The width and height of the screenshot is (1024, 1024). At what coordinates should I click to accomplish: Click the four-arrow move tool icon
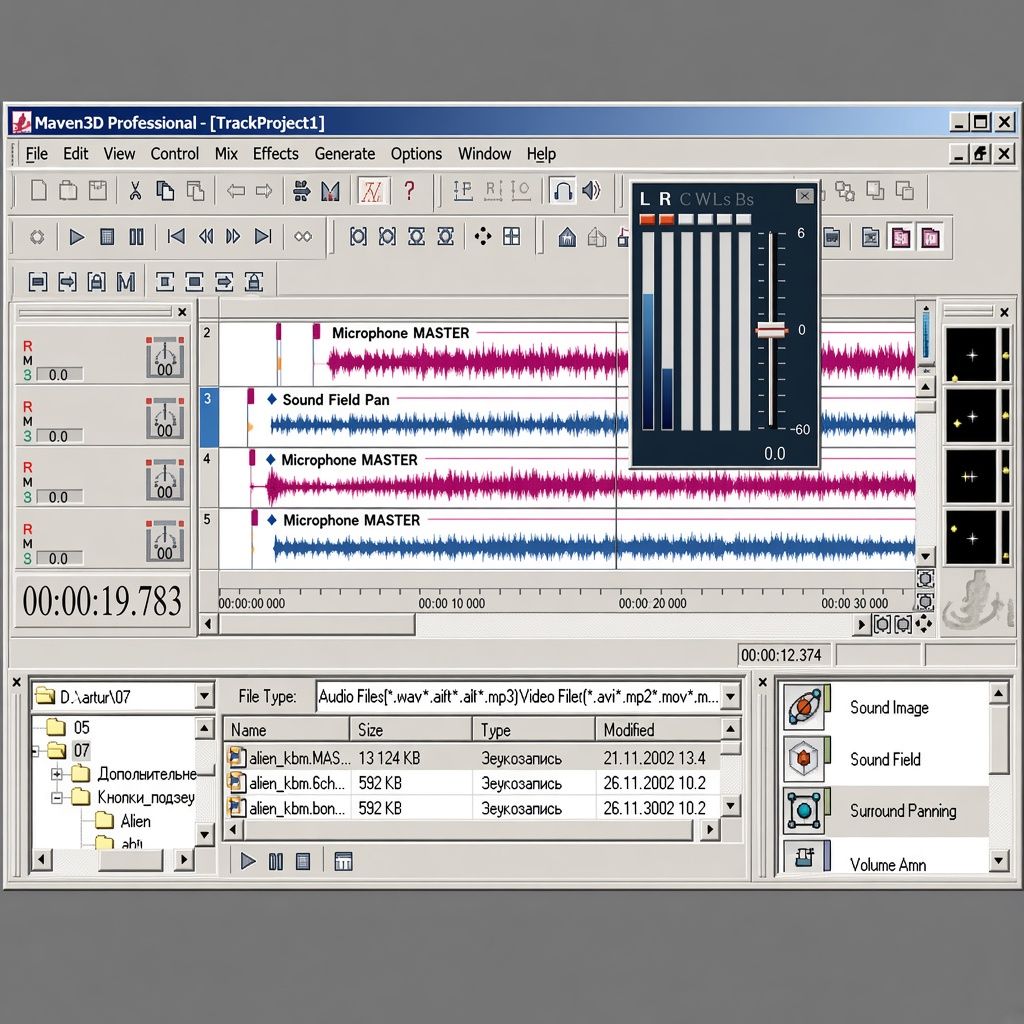[483, 236]
